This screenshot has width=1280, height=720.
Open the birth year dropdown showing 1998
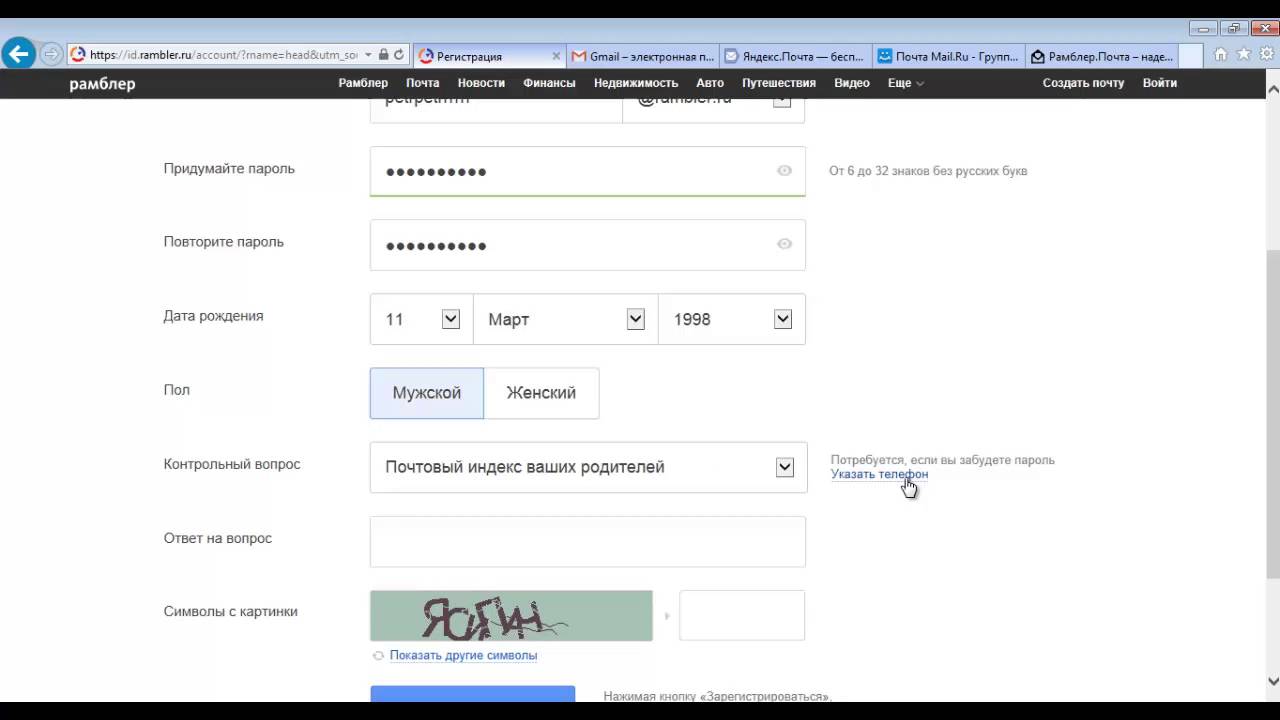point(732,319)
